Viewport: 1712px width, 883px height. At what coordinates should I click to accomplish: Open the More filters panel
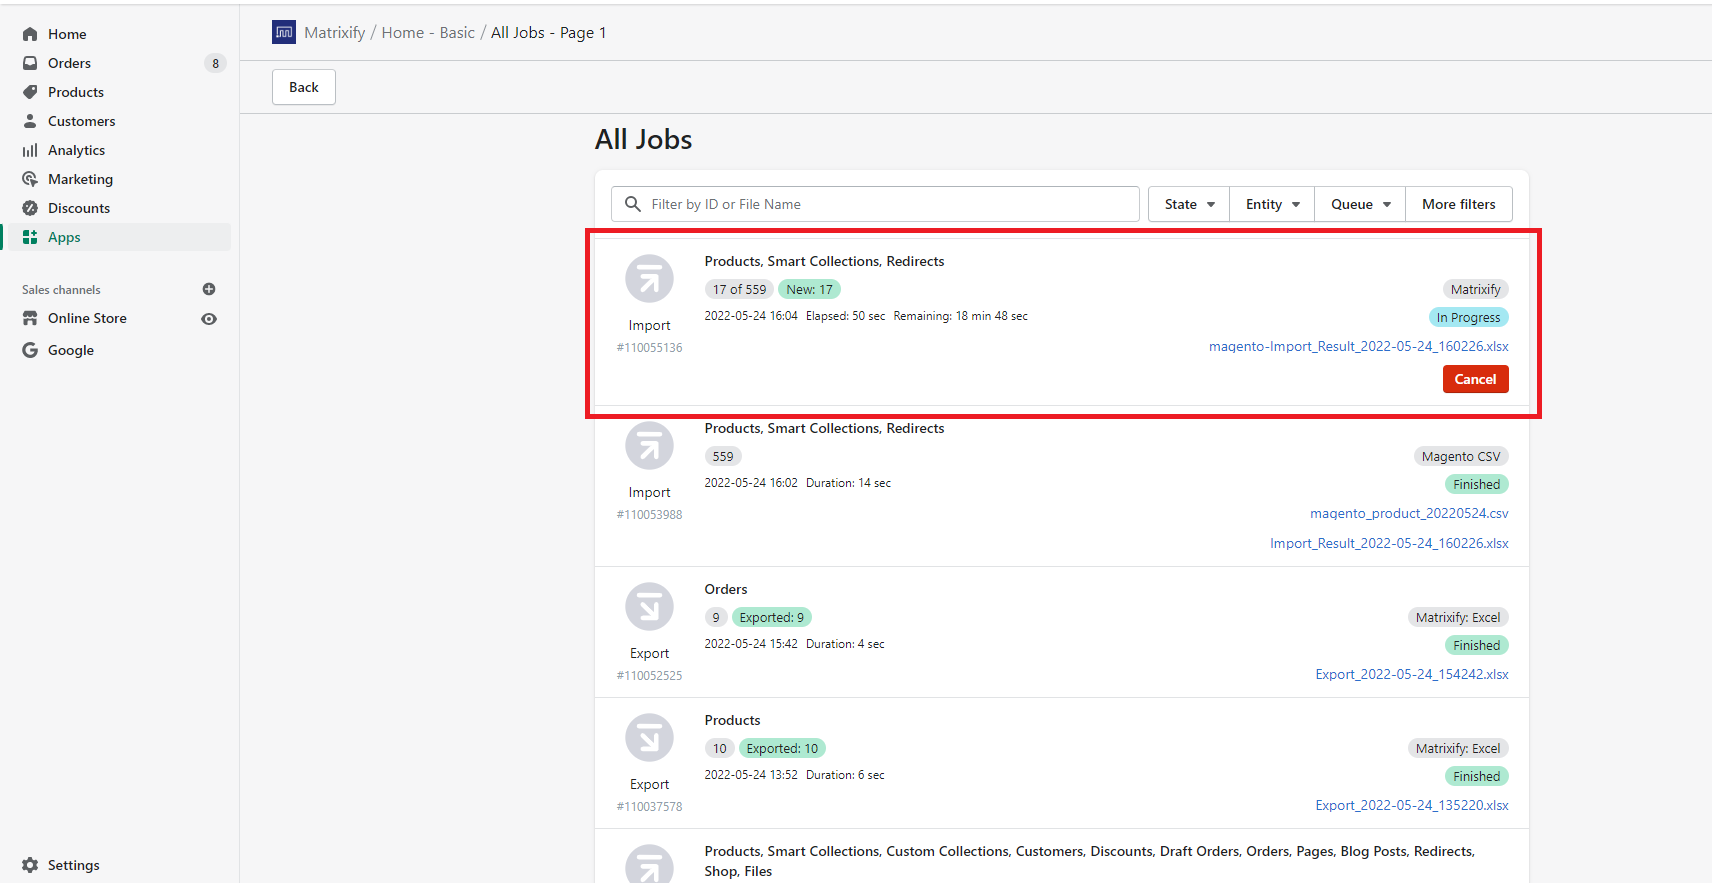click(1458, 204)
